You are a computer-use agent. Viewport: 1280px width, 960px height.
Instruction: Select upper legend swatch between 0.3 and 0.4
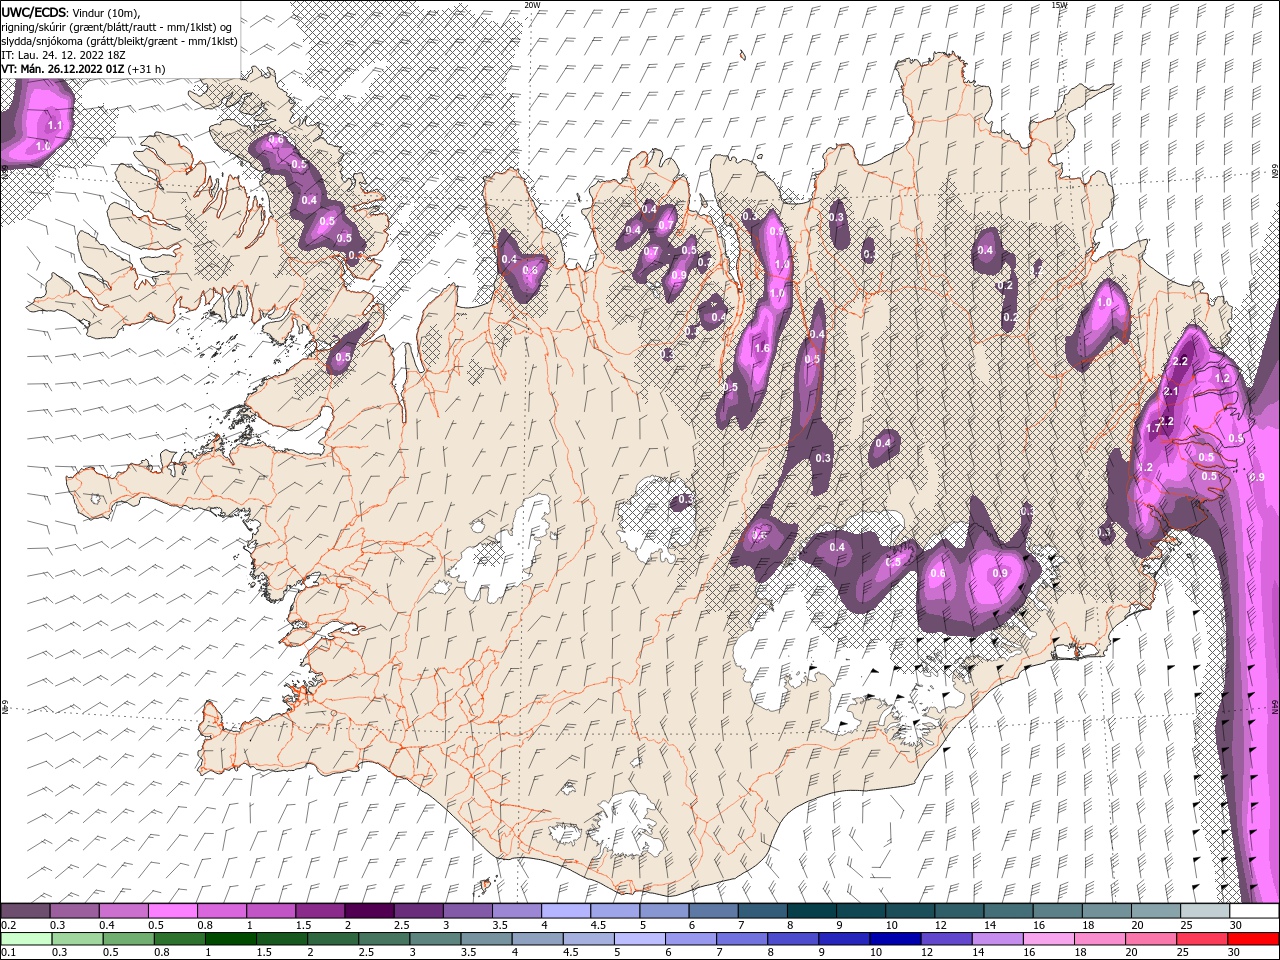pos(74,911)
